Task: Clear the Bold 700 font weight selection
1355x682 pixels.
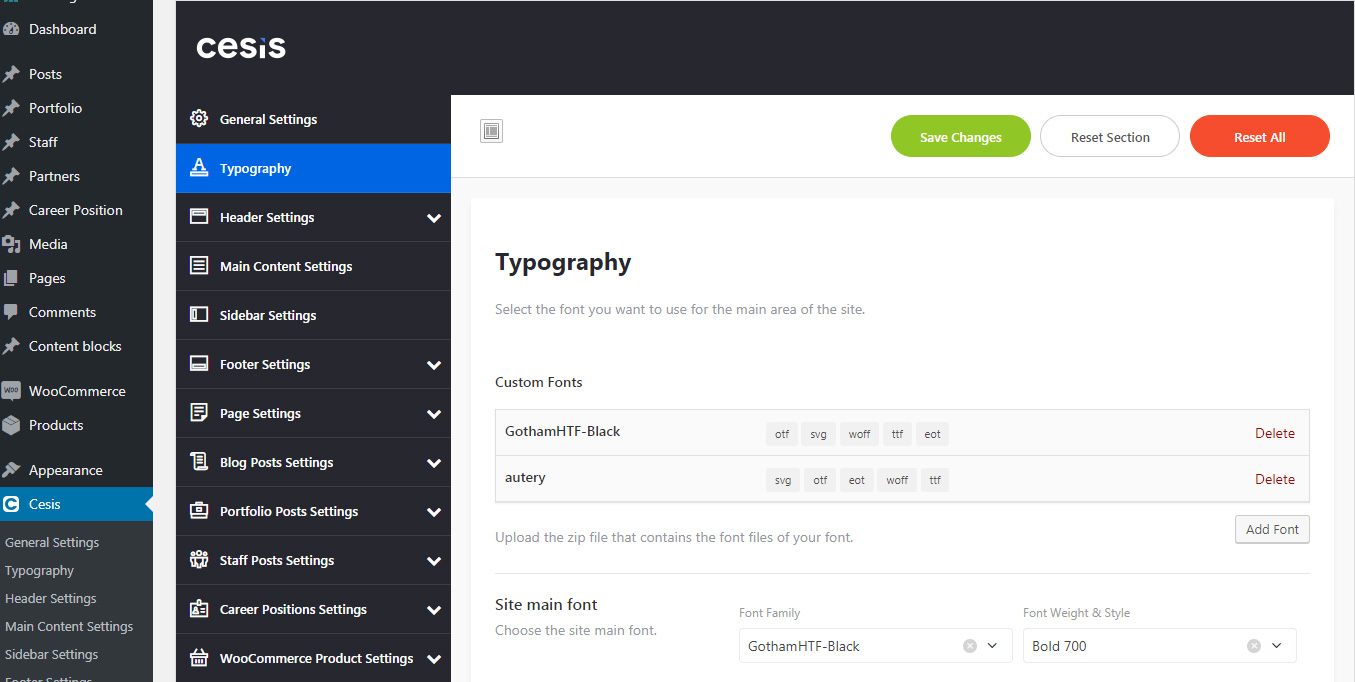Action: [x=1253, y=646]
